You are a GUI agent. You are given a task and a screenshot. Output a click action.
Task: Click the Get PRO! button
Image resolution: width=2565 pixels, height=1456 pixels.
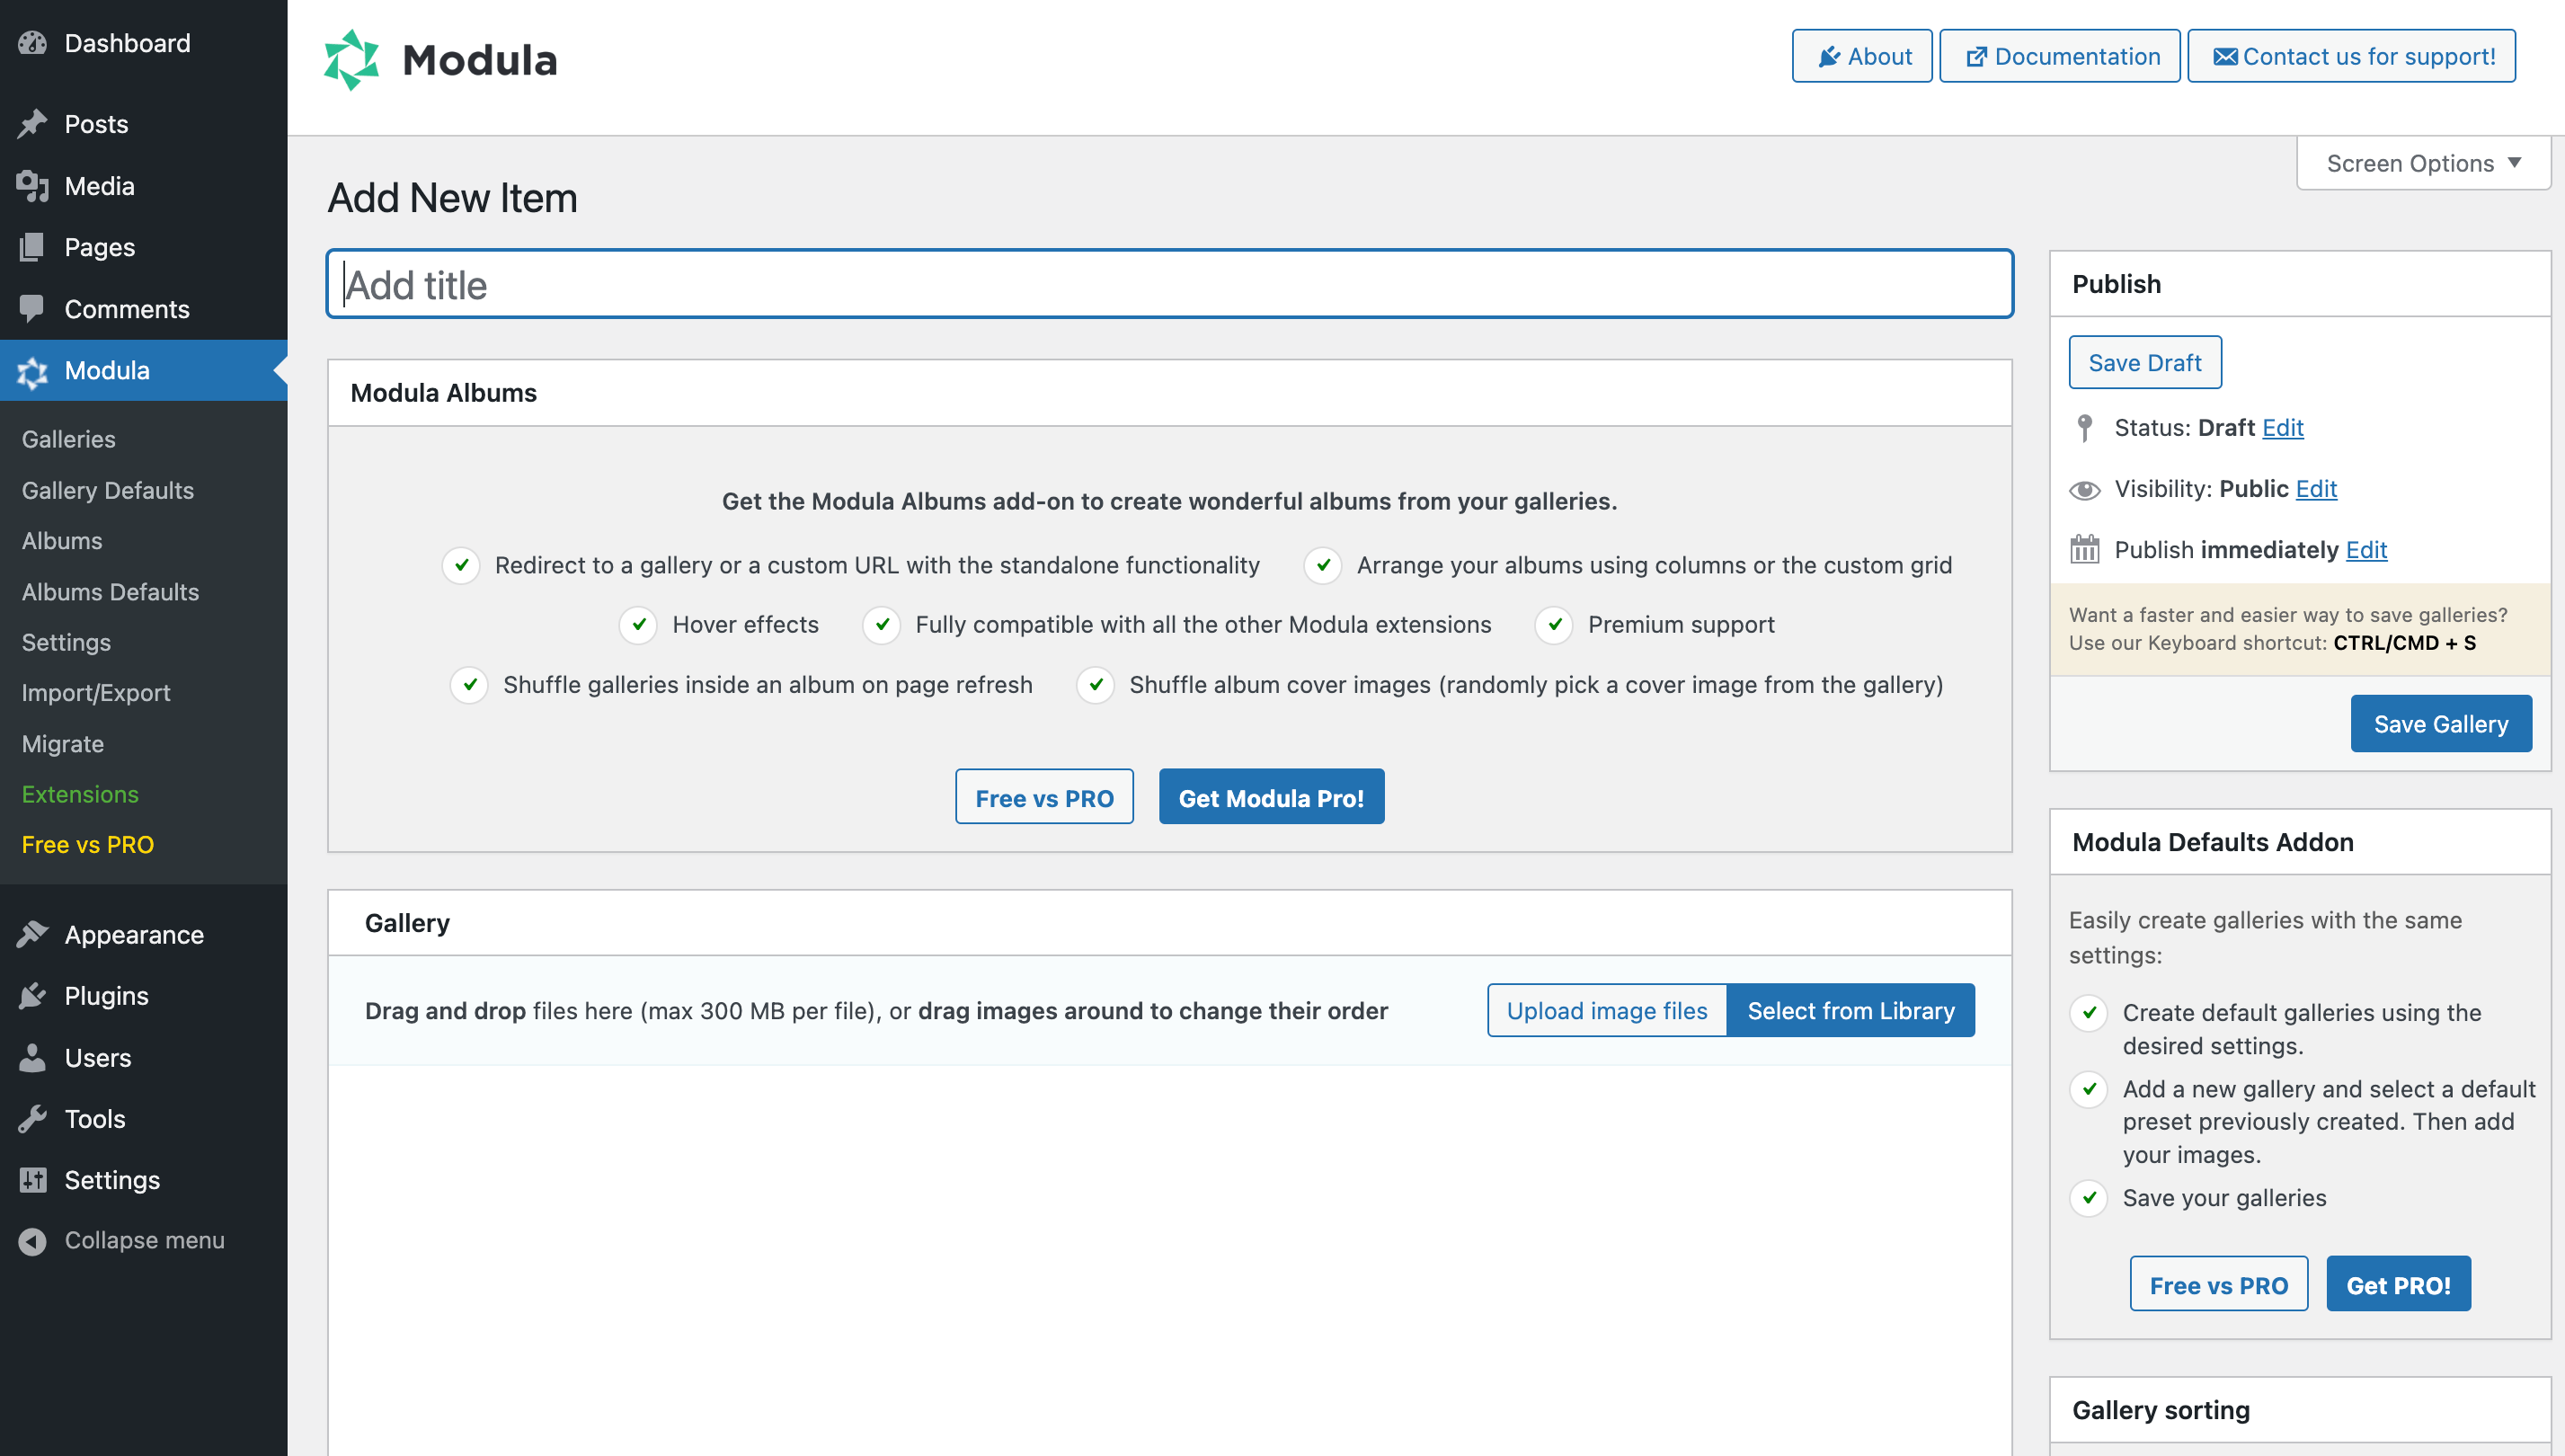2398,1285
